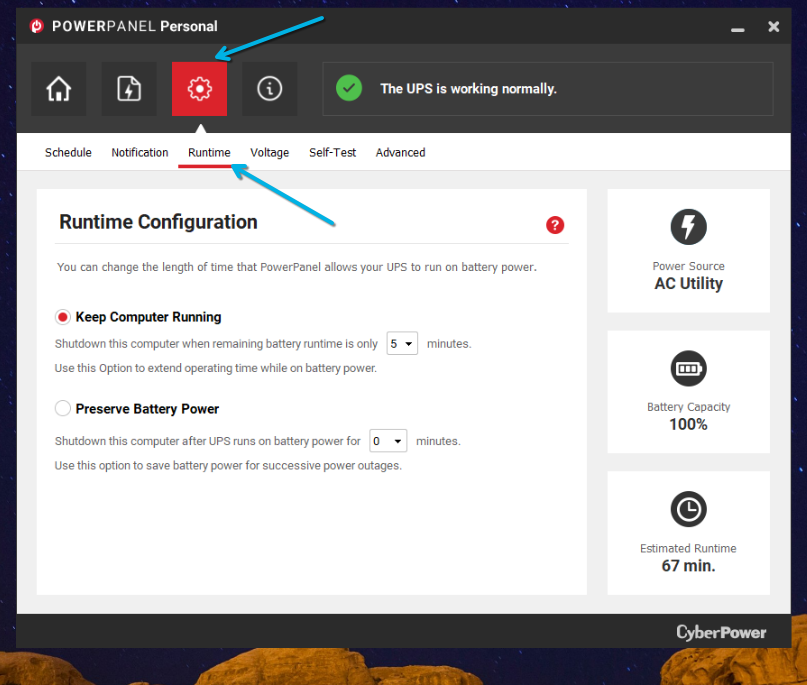The height and width of the screenshot is (685, 807).
Task: Click the AC Utility power source value
Action: point(688,284)
